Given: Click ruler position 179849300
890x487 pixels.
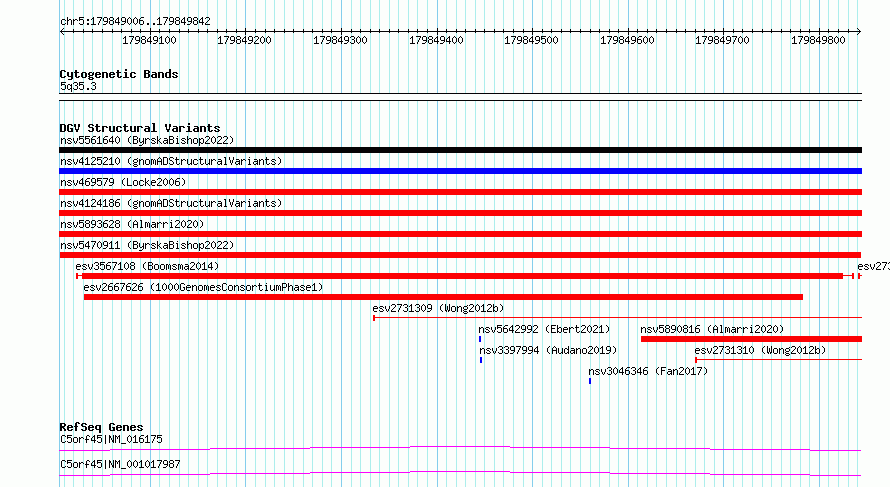Looking at the screenshot, I should [x=341, y=40].
